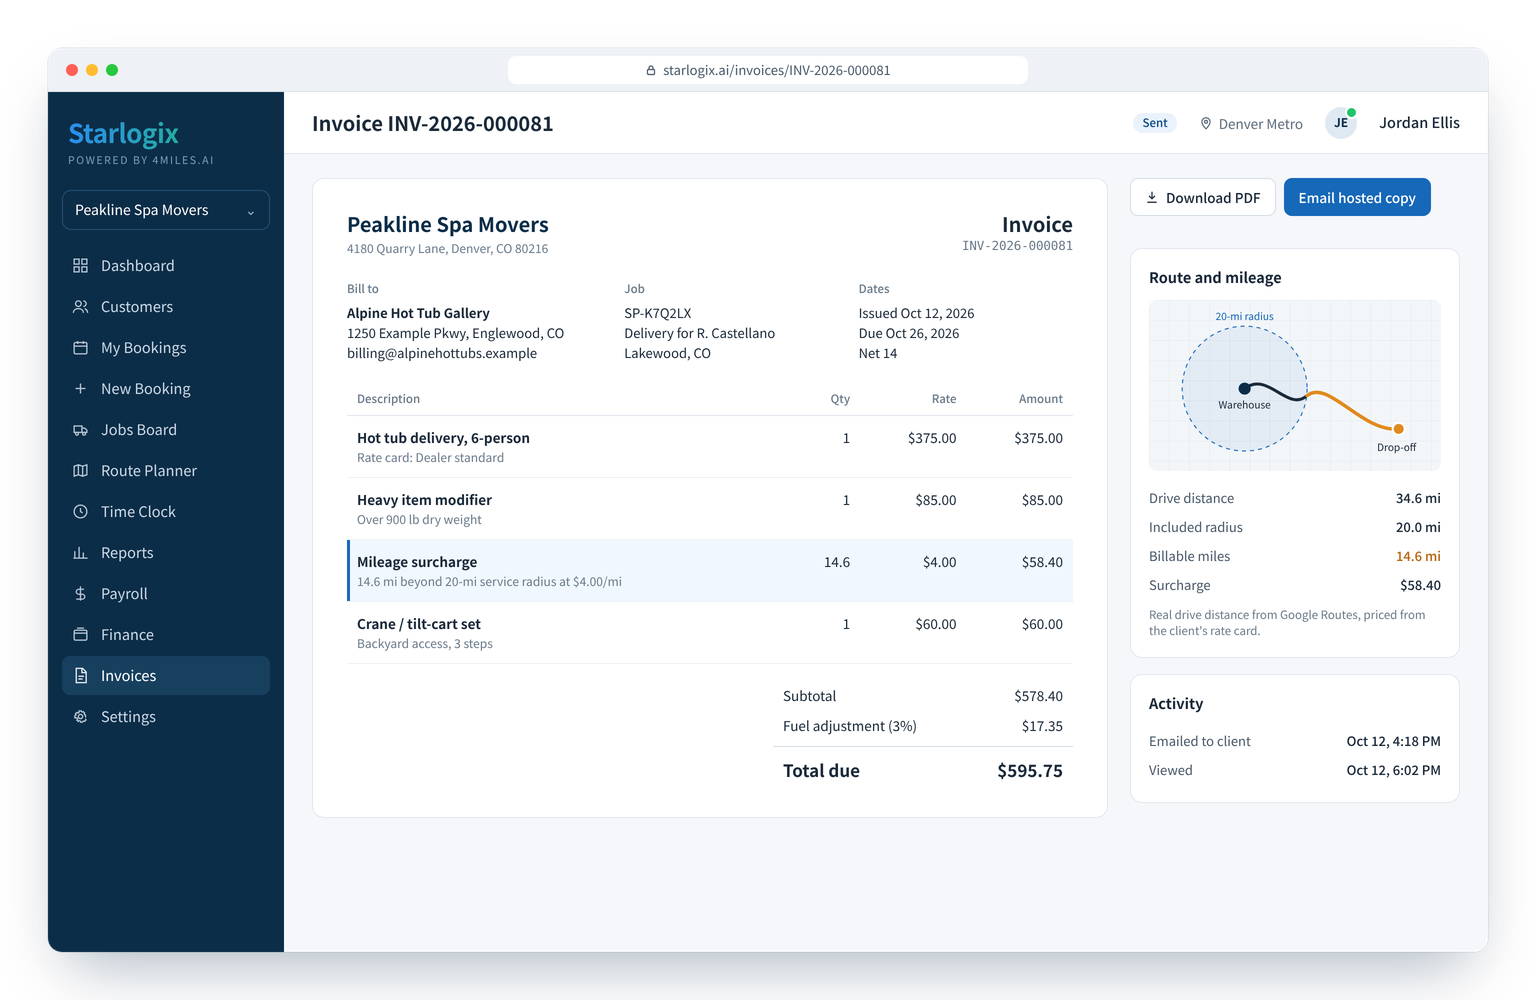Click the Route Planner map icon
Image resolution: width=1536 pixels, height=1000 pixels.
click(x=81, y=471)
